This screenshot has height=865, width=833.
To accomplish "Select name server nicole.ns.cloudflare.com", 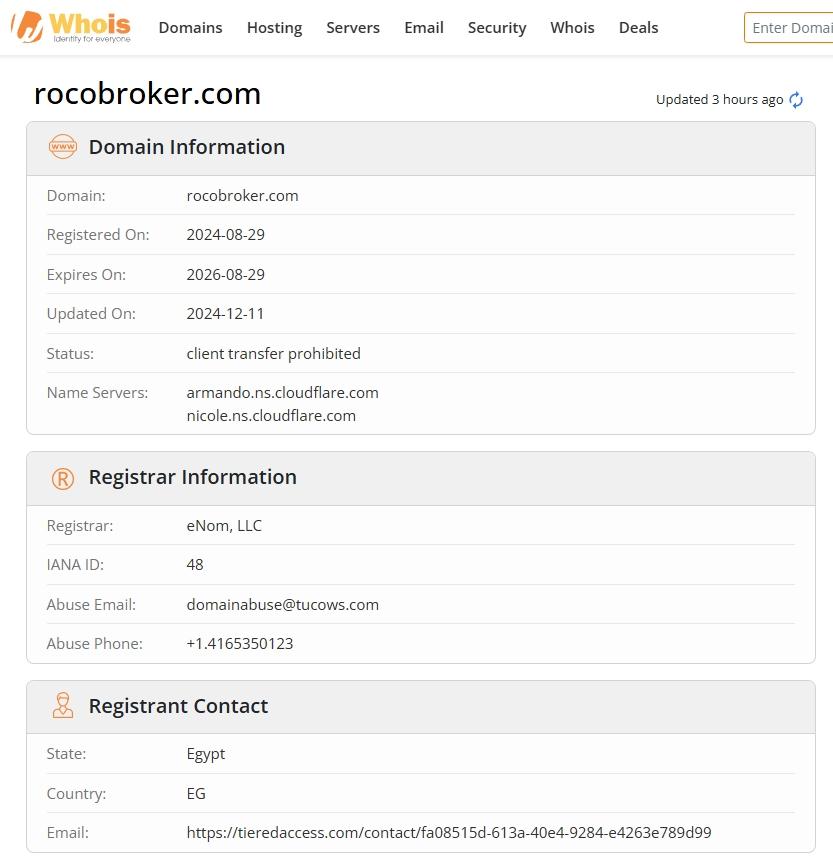I will click(x=271, y=416).
